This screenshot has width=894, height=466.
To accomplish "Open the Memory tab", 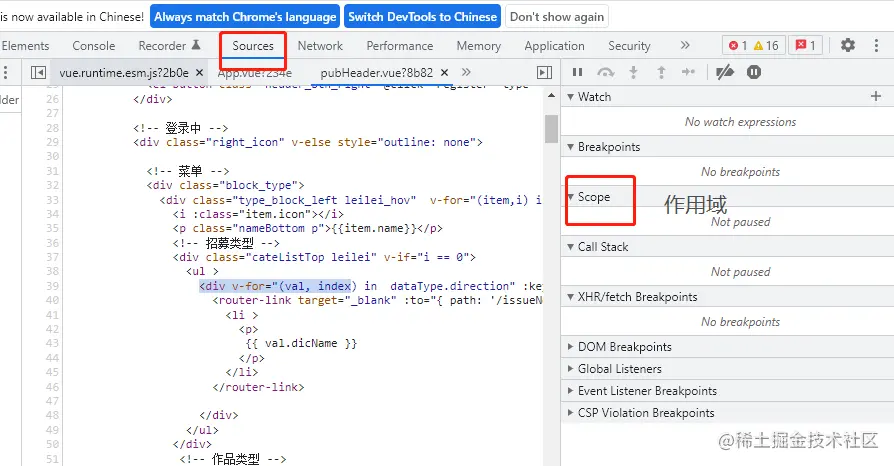I will [x=478, y=46].
